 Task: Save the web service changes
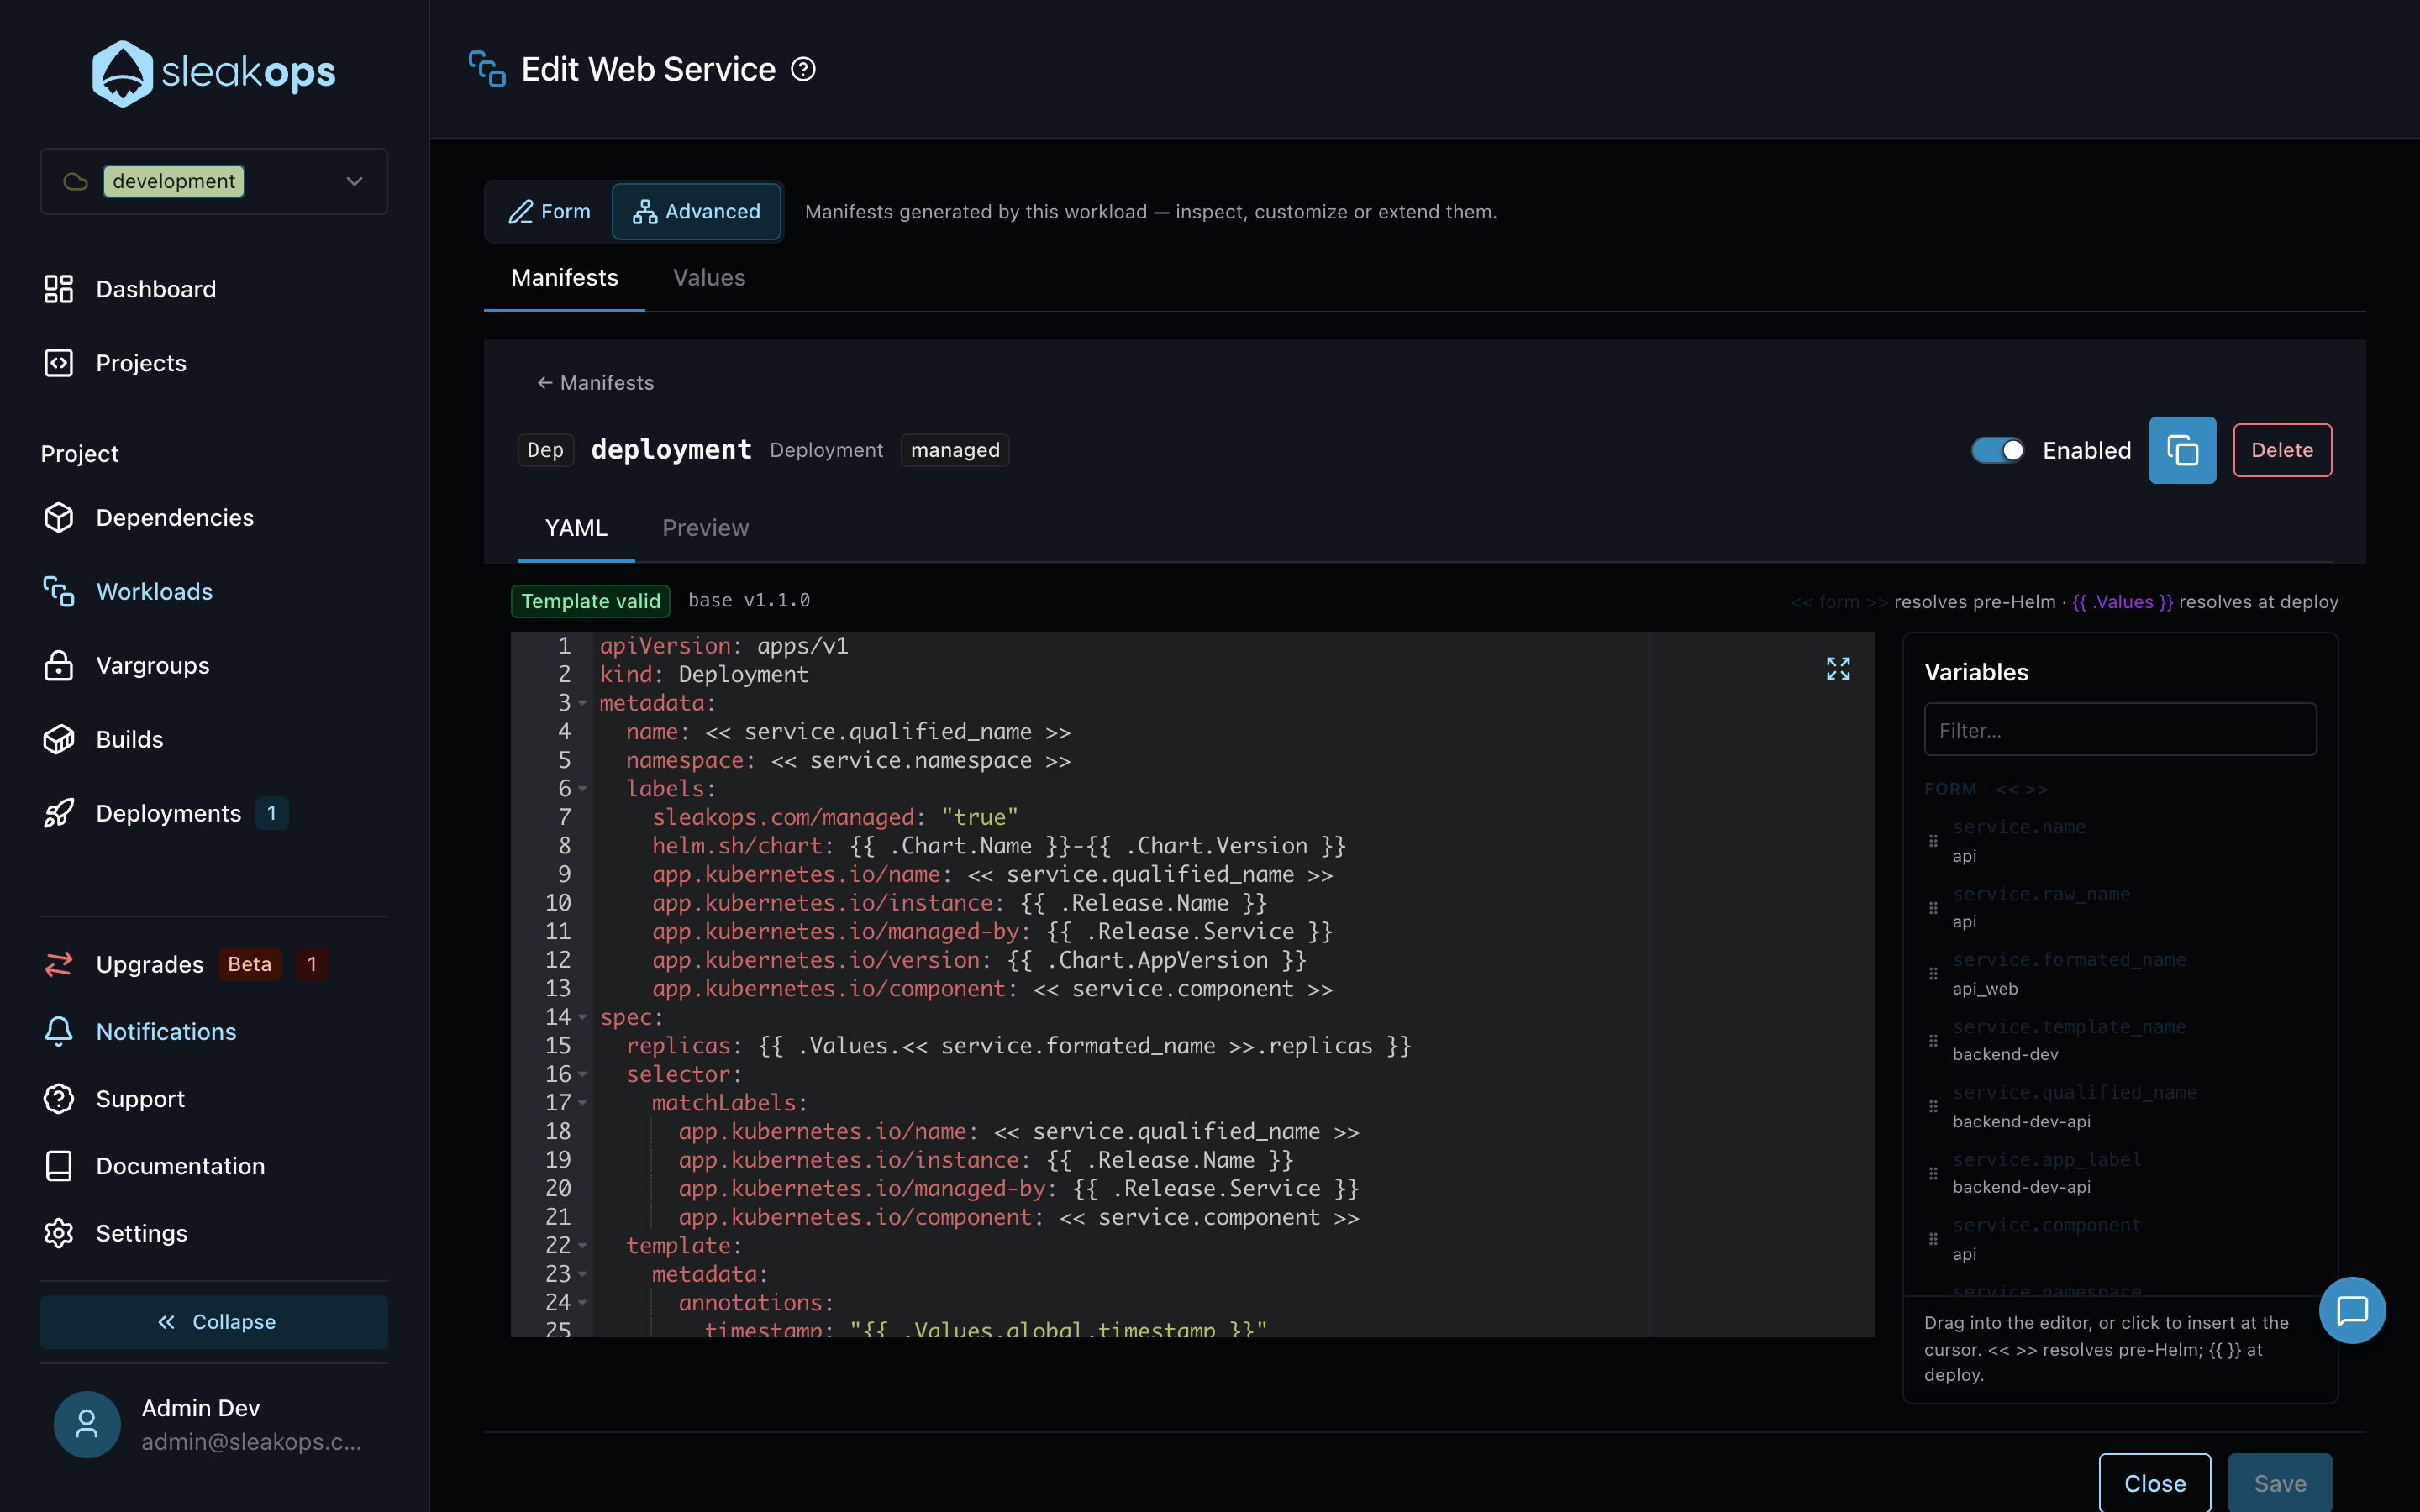2280,1483
